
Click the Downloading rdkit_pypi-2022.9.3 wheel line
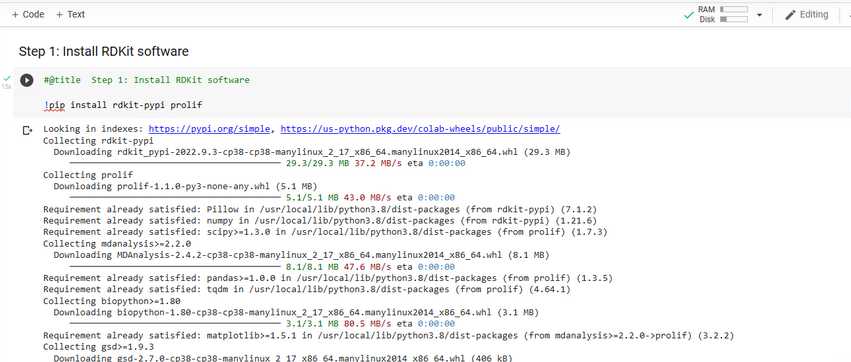312,152
